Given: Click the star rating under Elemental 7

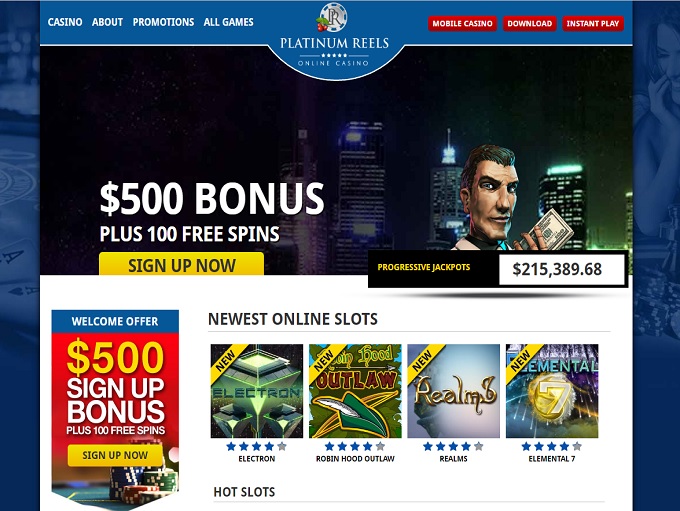Looking at the screenshot, I should point(552,446).
